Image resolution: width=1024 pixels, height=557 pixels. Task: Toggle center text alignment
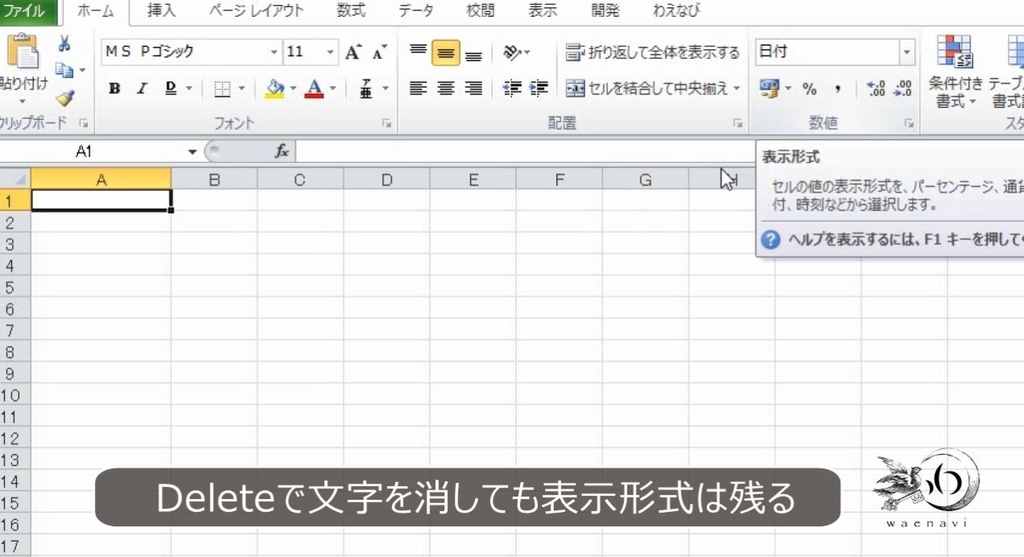(445, 88)
